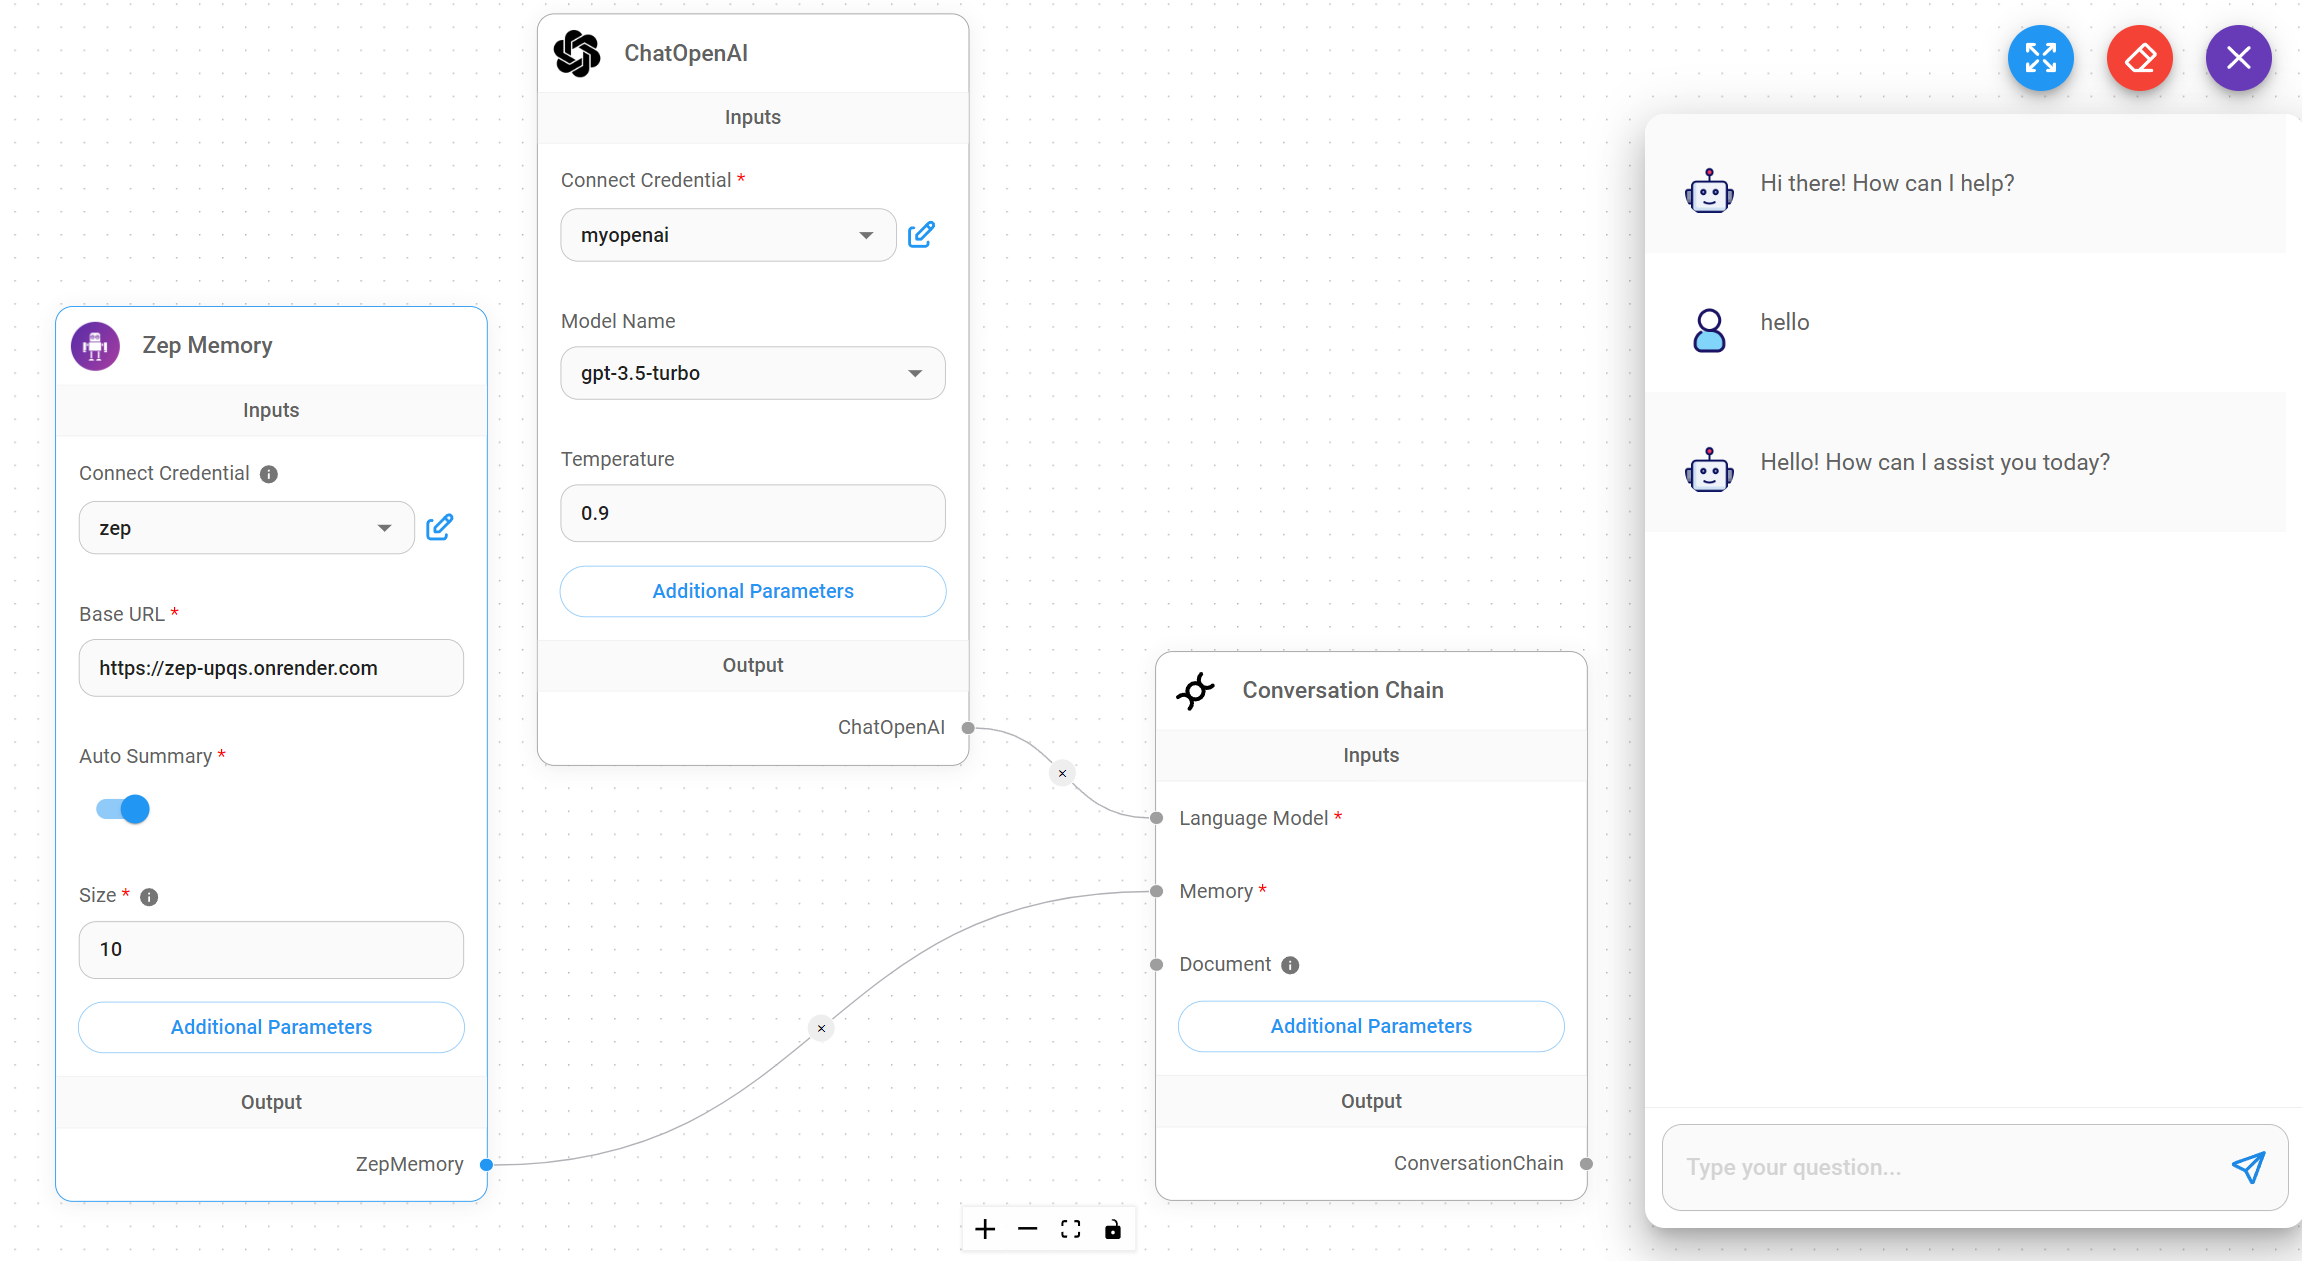
Task: Click the expand chat window icon
Action: pos(2040,58)
